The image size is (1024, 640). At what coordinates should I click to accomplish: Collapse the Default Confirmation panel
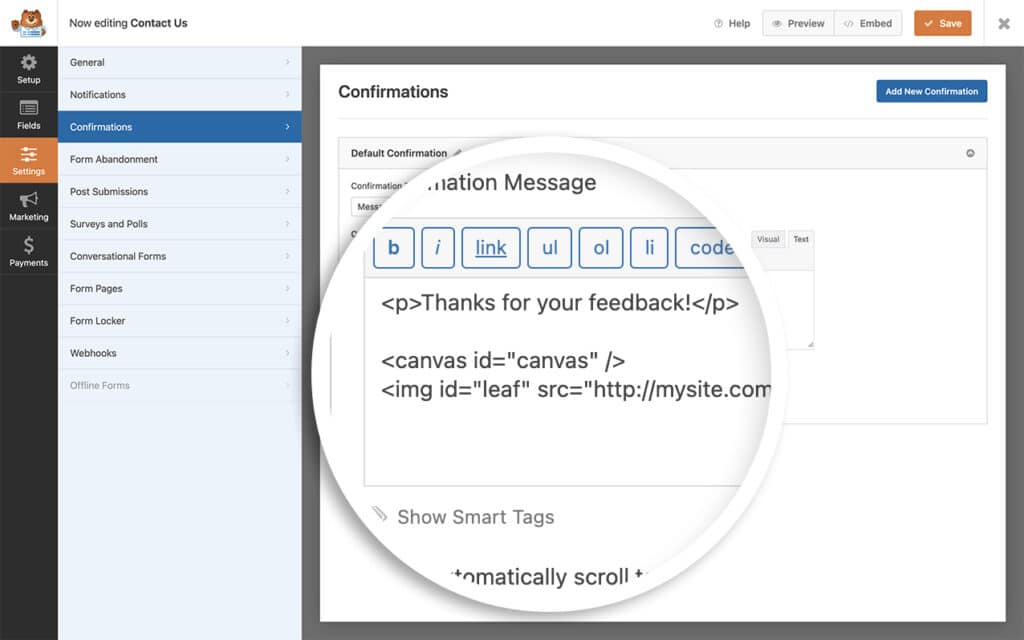pos(970,153)
